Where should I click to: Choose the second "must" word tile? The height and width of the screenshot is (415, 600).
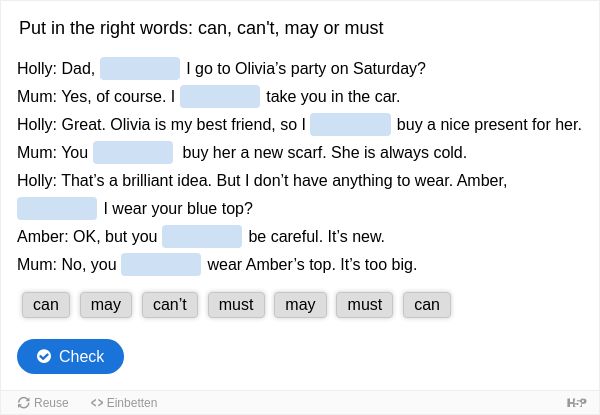click(365, 305)
